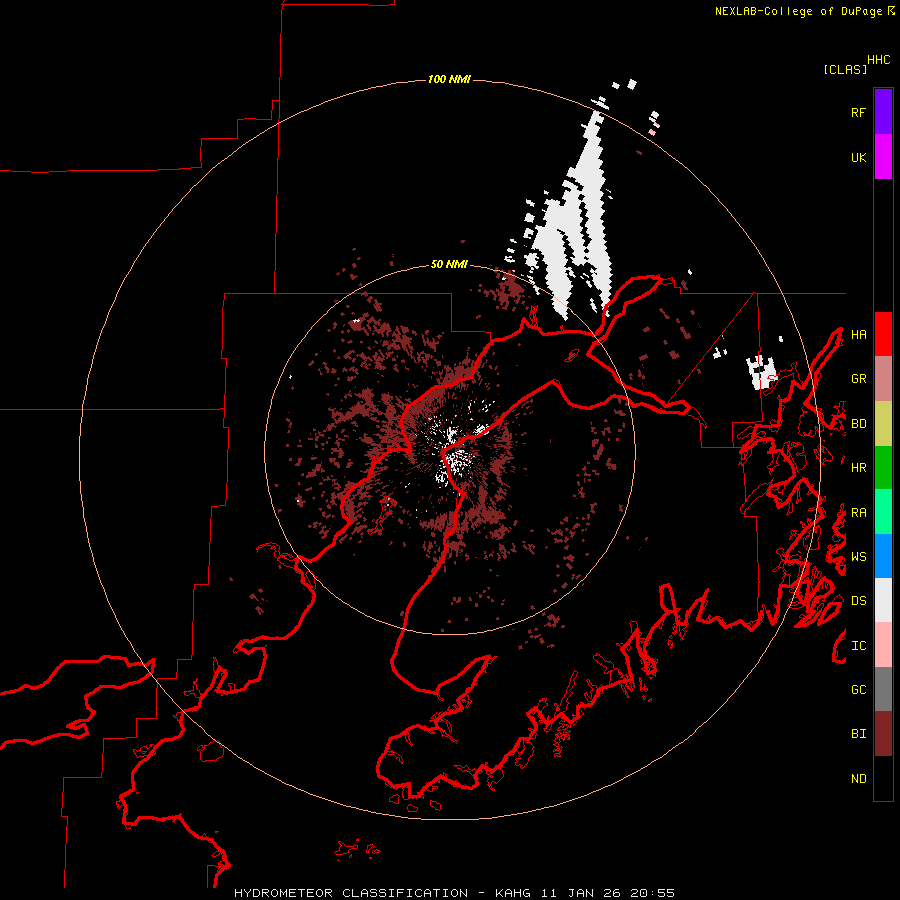The height and width of the screenshot is (900, 900).
Task: Click the BD yellow legend swatch
Action: pos(883,424)
